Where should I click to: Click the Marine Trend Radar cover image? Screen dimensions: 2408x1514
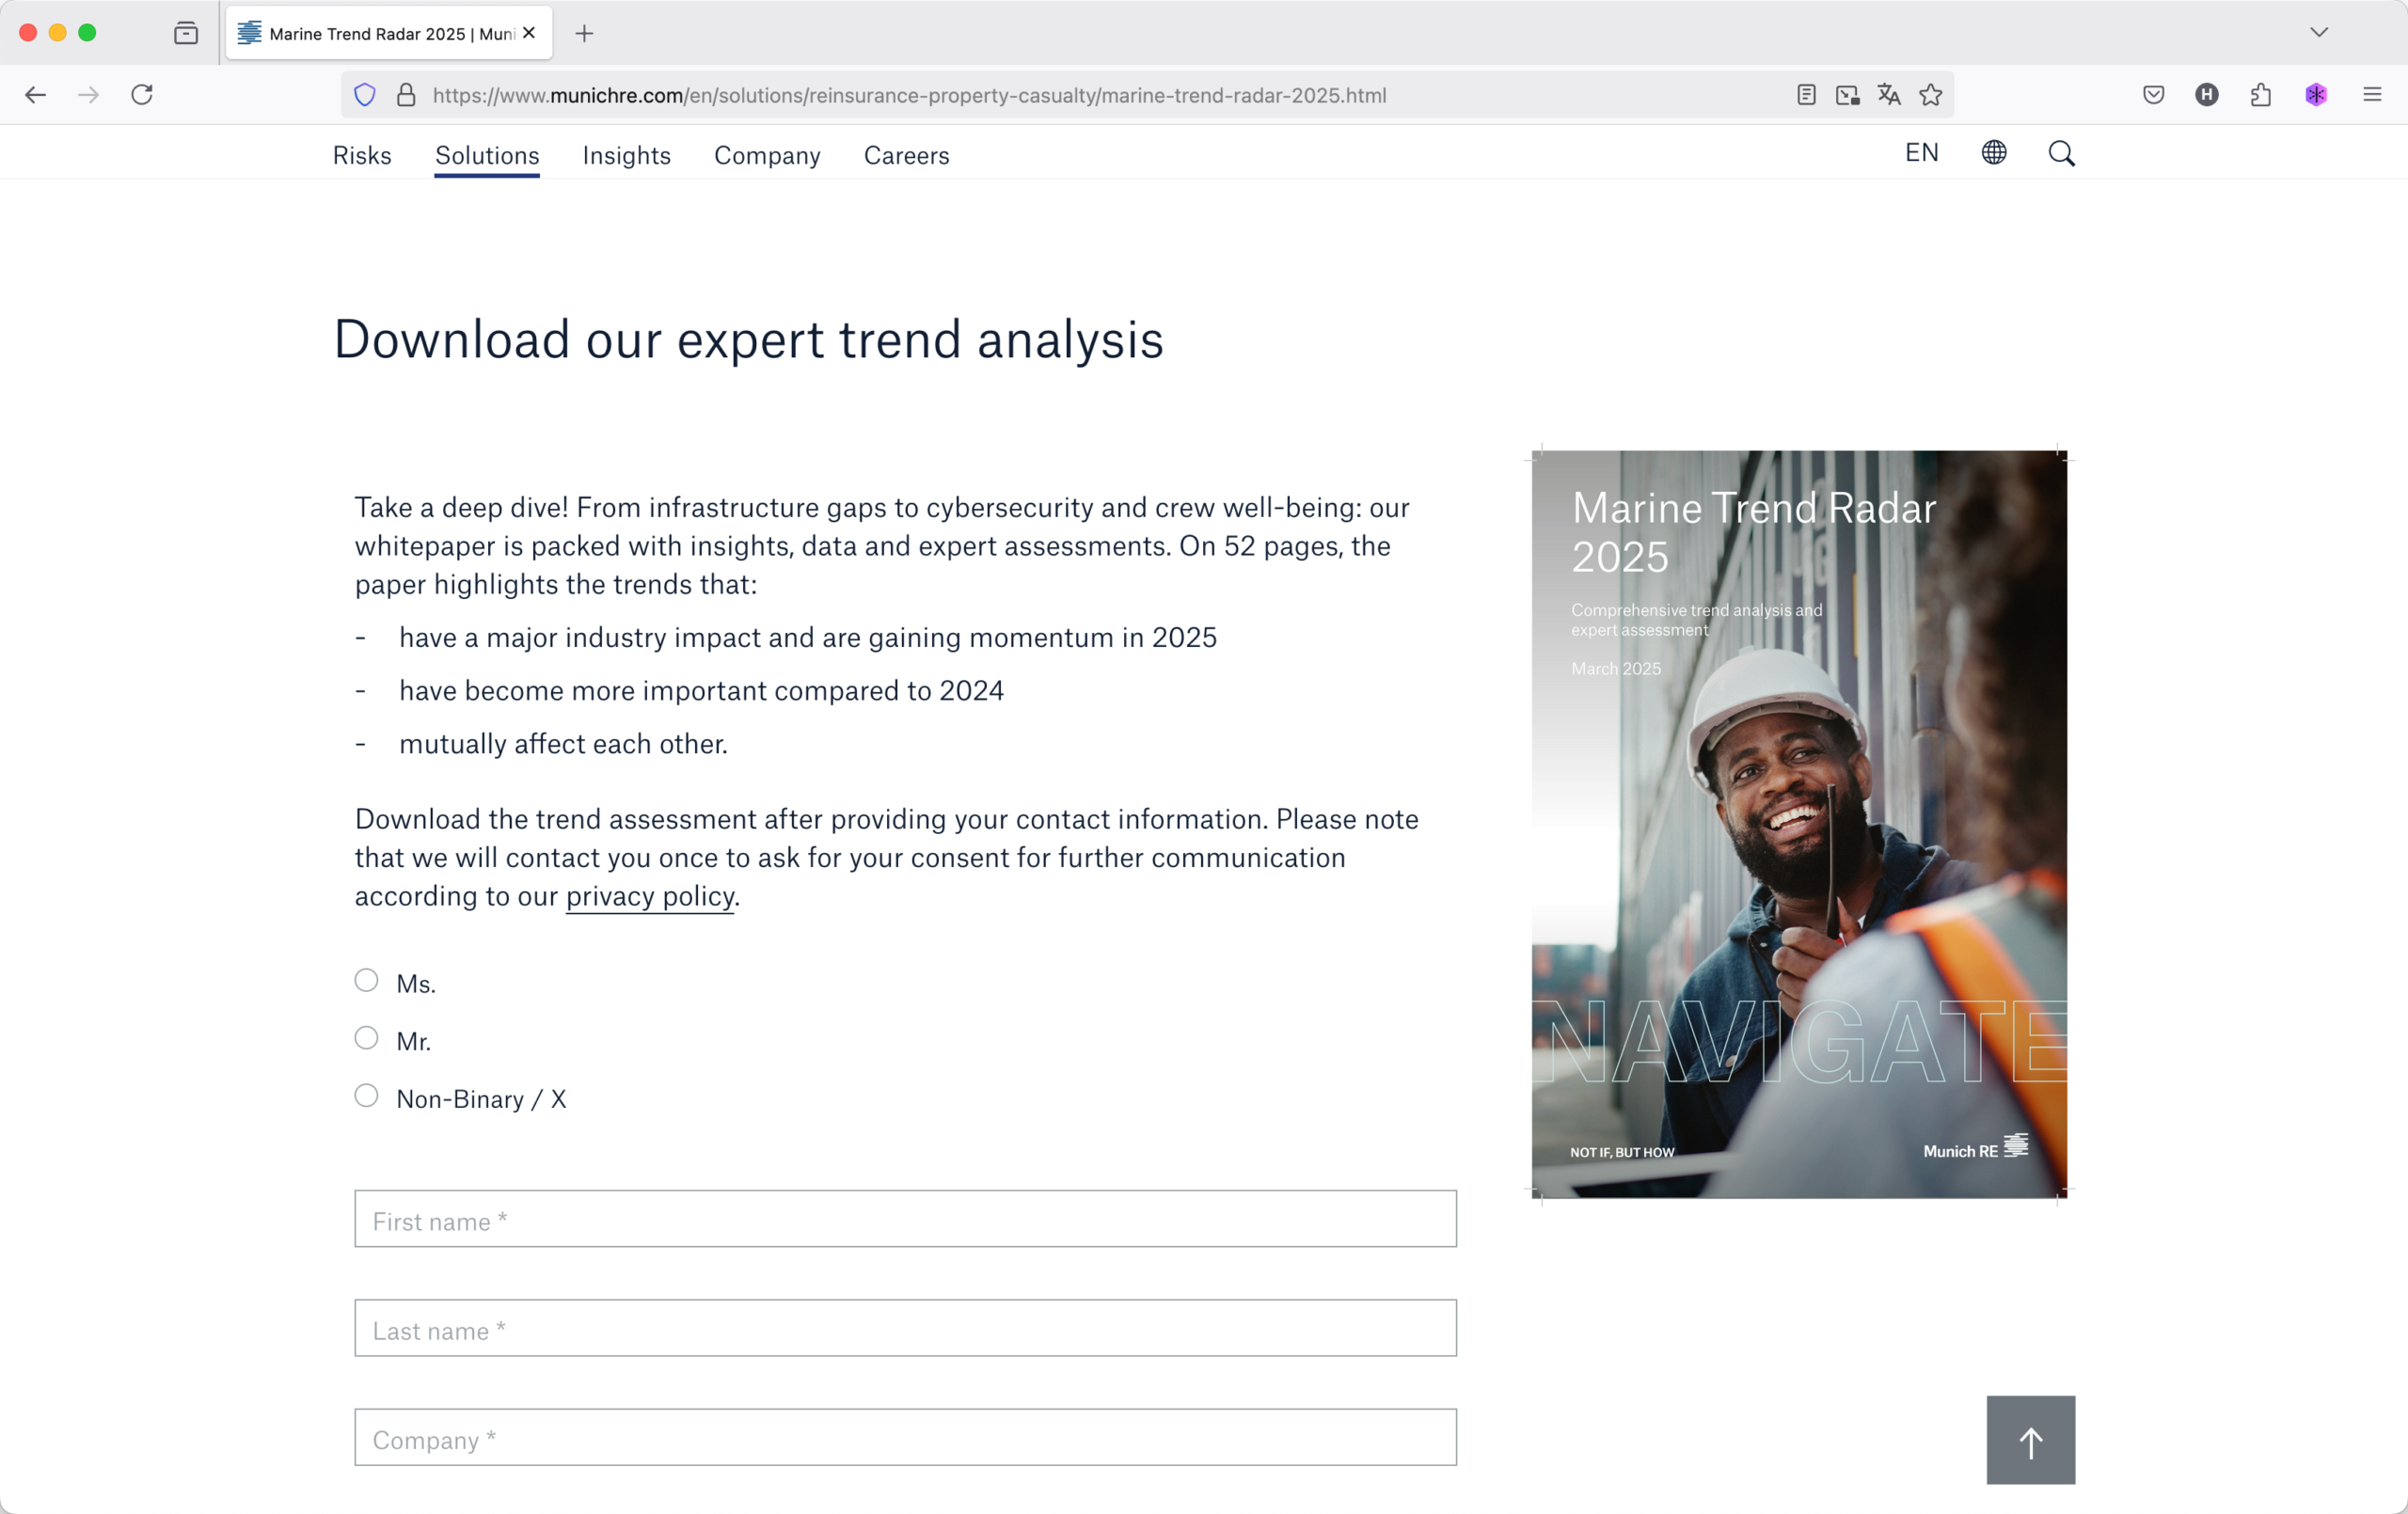tap(1799, 824)
